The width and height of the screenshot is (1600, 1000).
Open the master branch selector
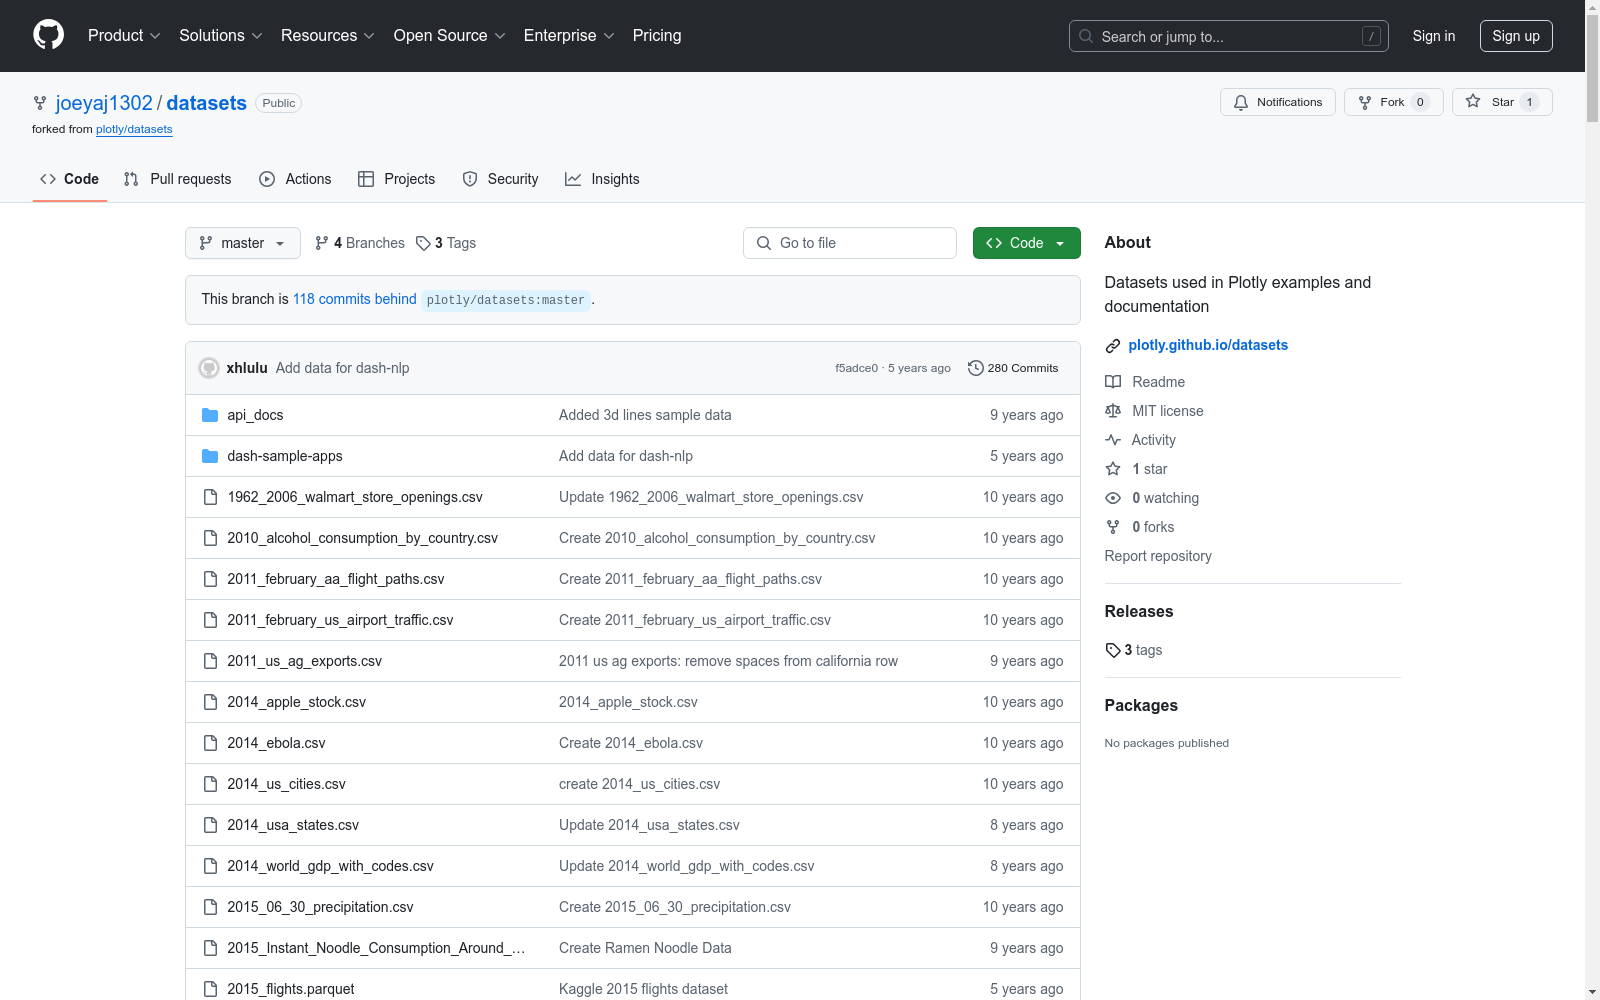click(243, 243)
